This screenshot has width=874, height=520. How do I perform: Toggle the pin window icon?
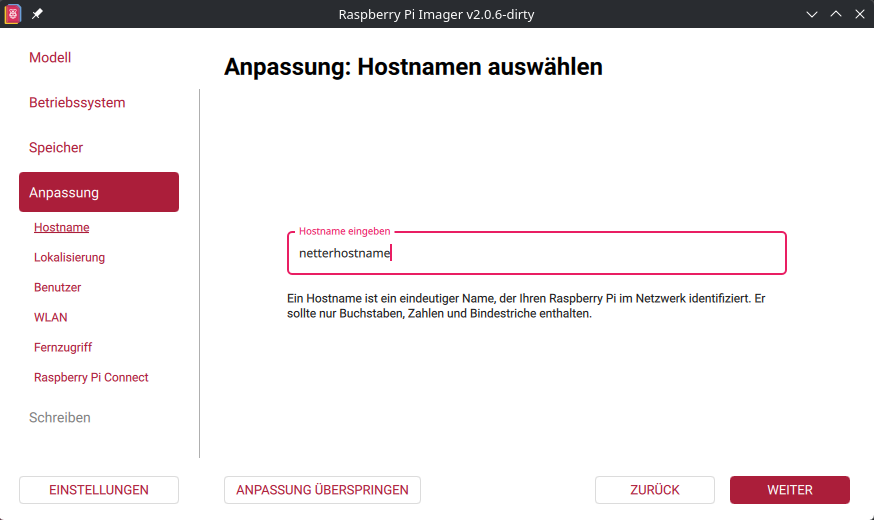coord(37,14)
